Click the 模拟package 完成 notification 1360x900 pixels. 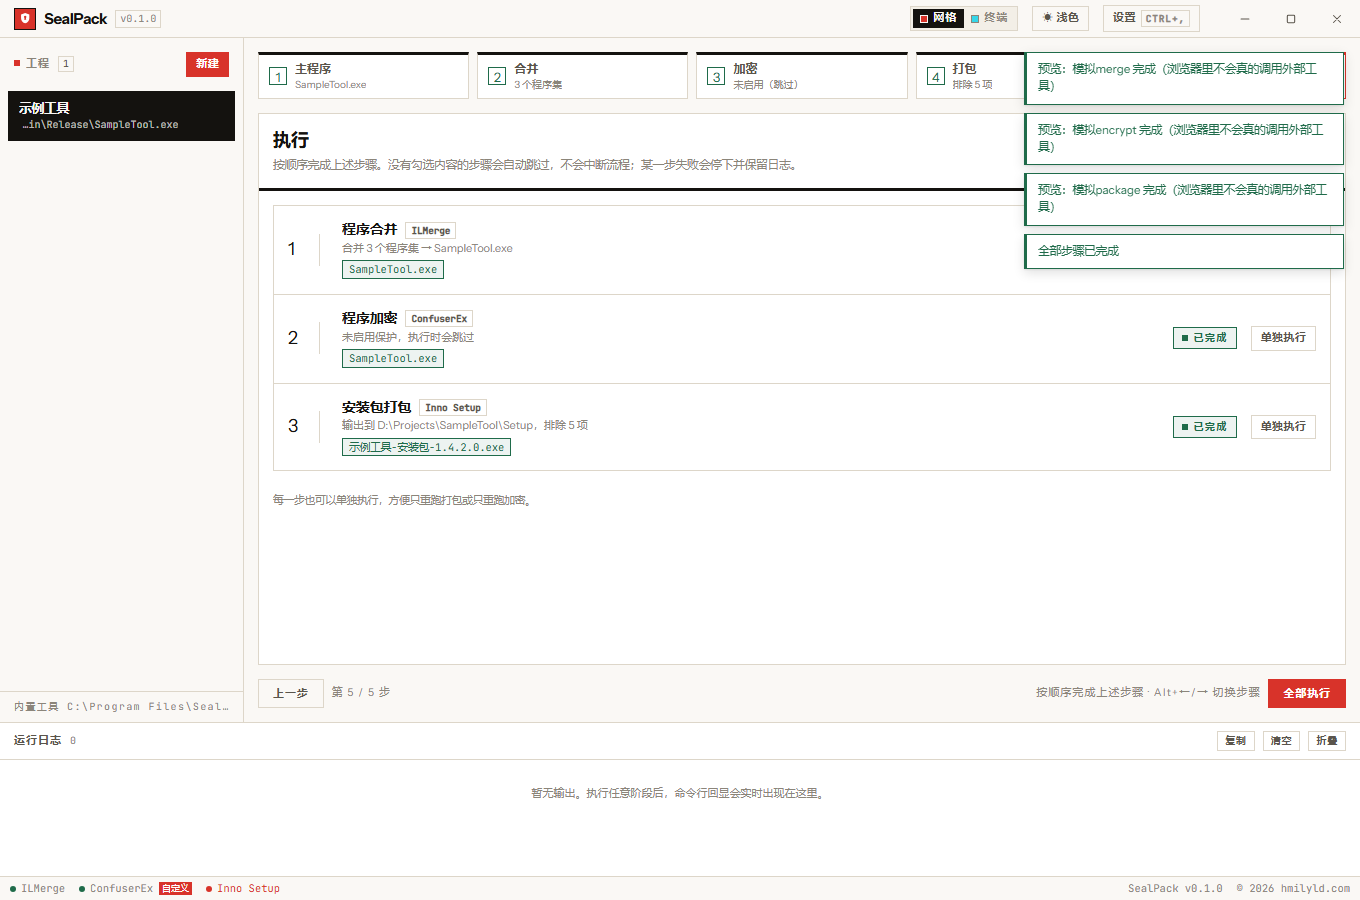coord(1184,198)
